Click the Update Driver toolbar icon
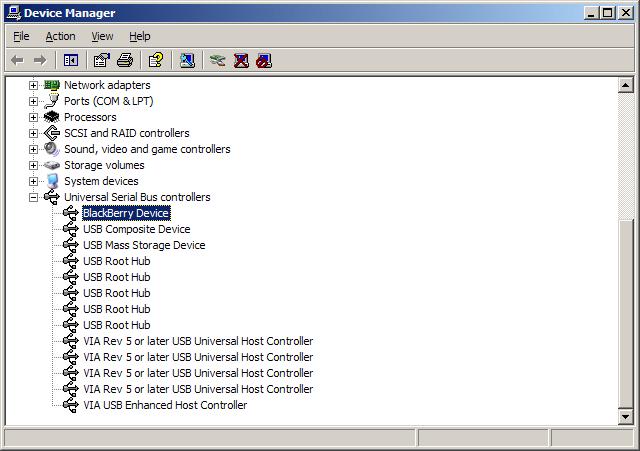This screenshot has width=640, height=451. coord(218,60)
